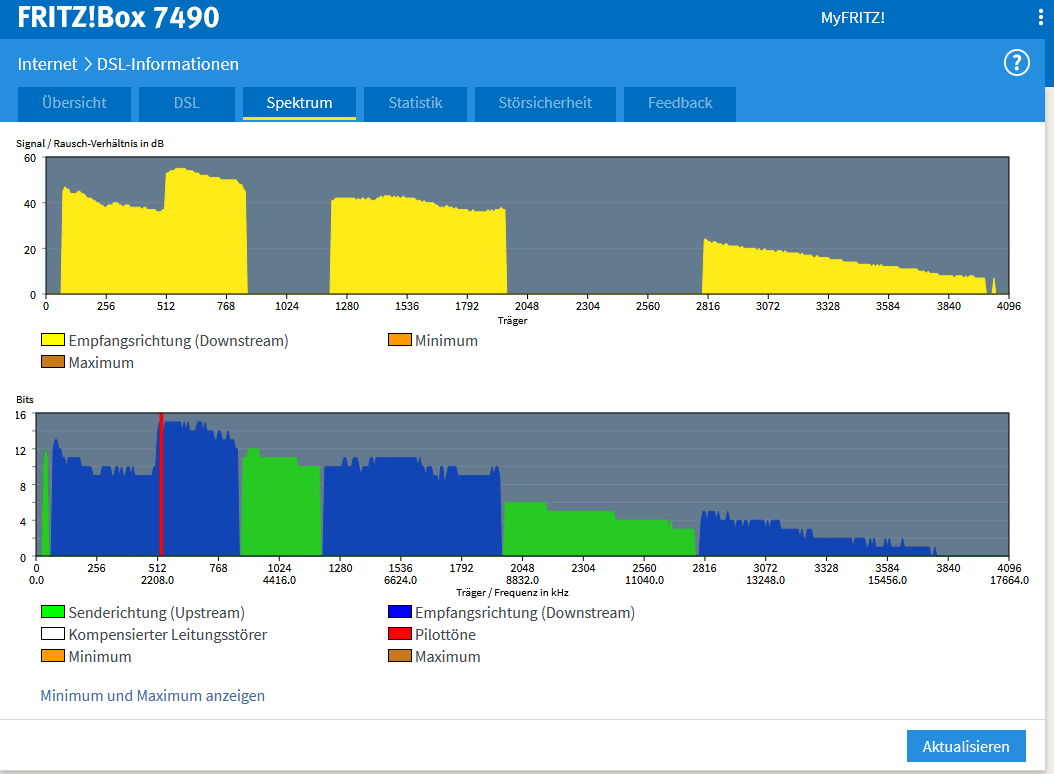Click the green Senderichtung legend swatch

pos(52,612)
